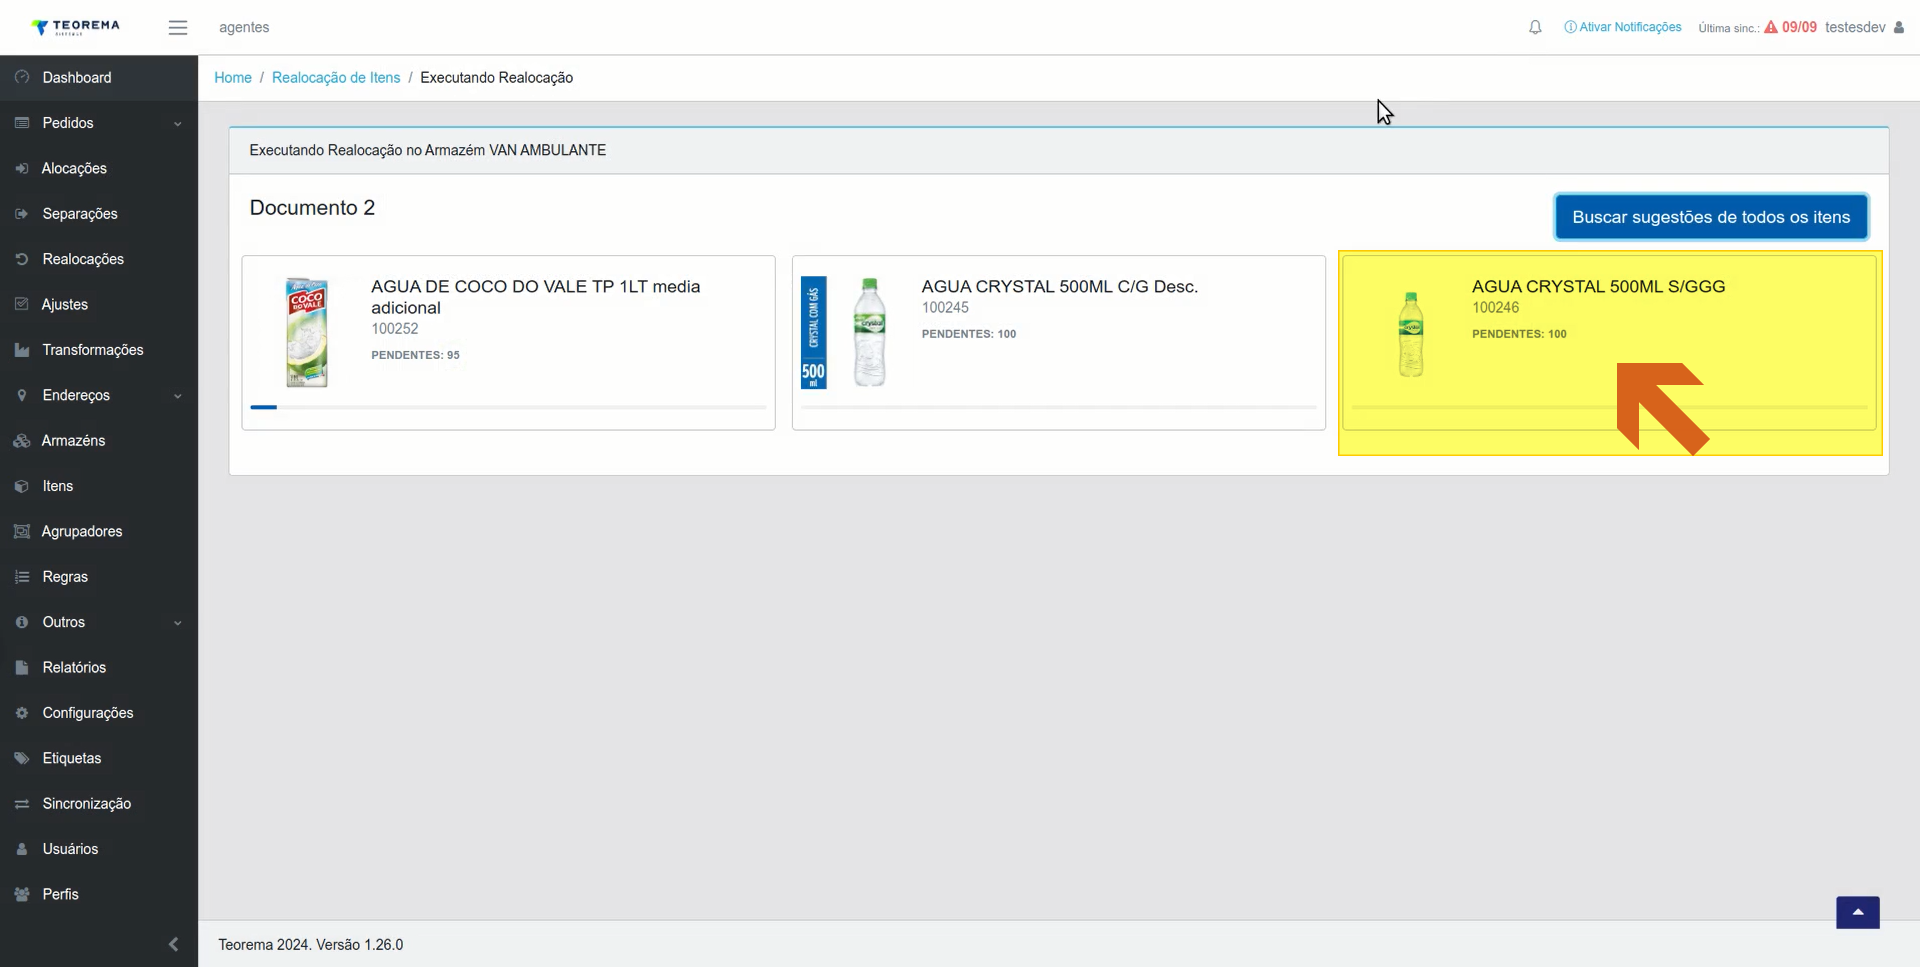Open the Relatórios menu item
The image size is (1920, 967).
point(99,667)
